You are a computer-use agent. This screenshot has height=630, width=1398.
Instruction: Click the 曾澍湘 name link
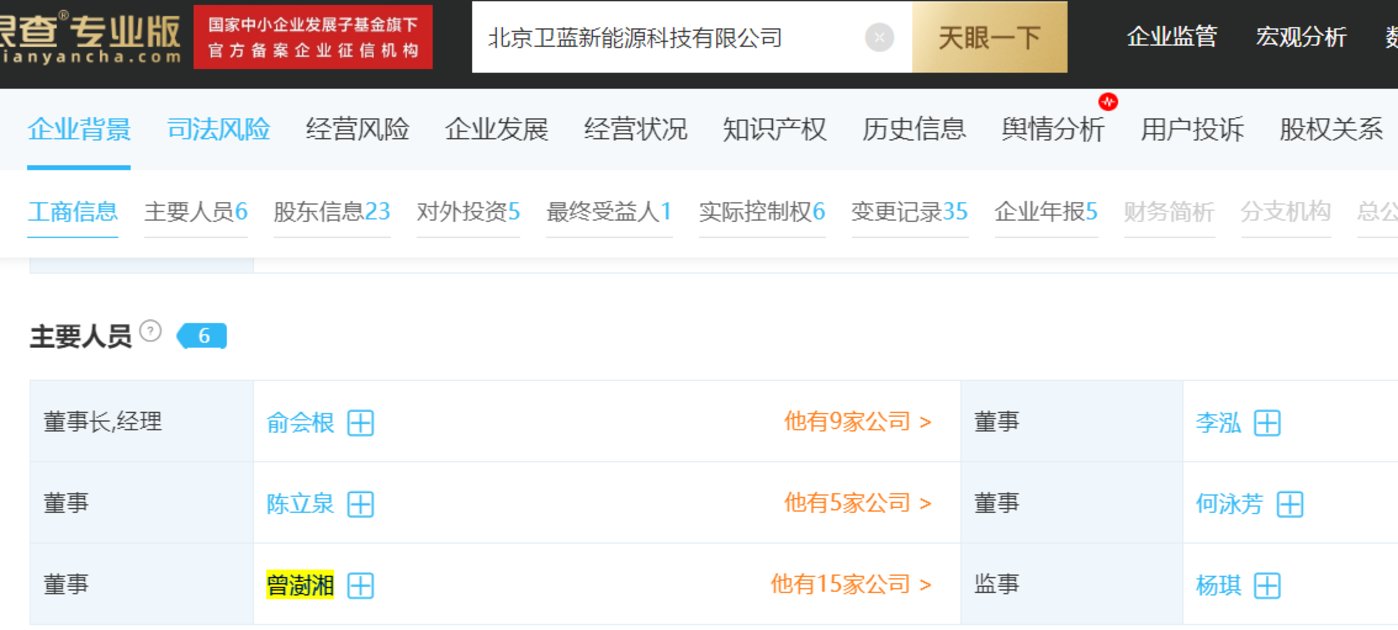(x=300, y=584)
